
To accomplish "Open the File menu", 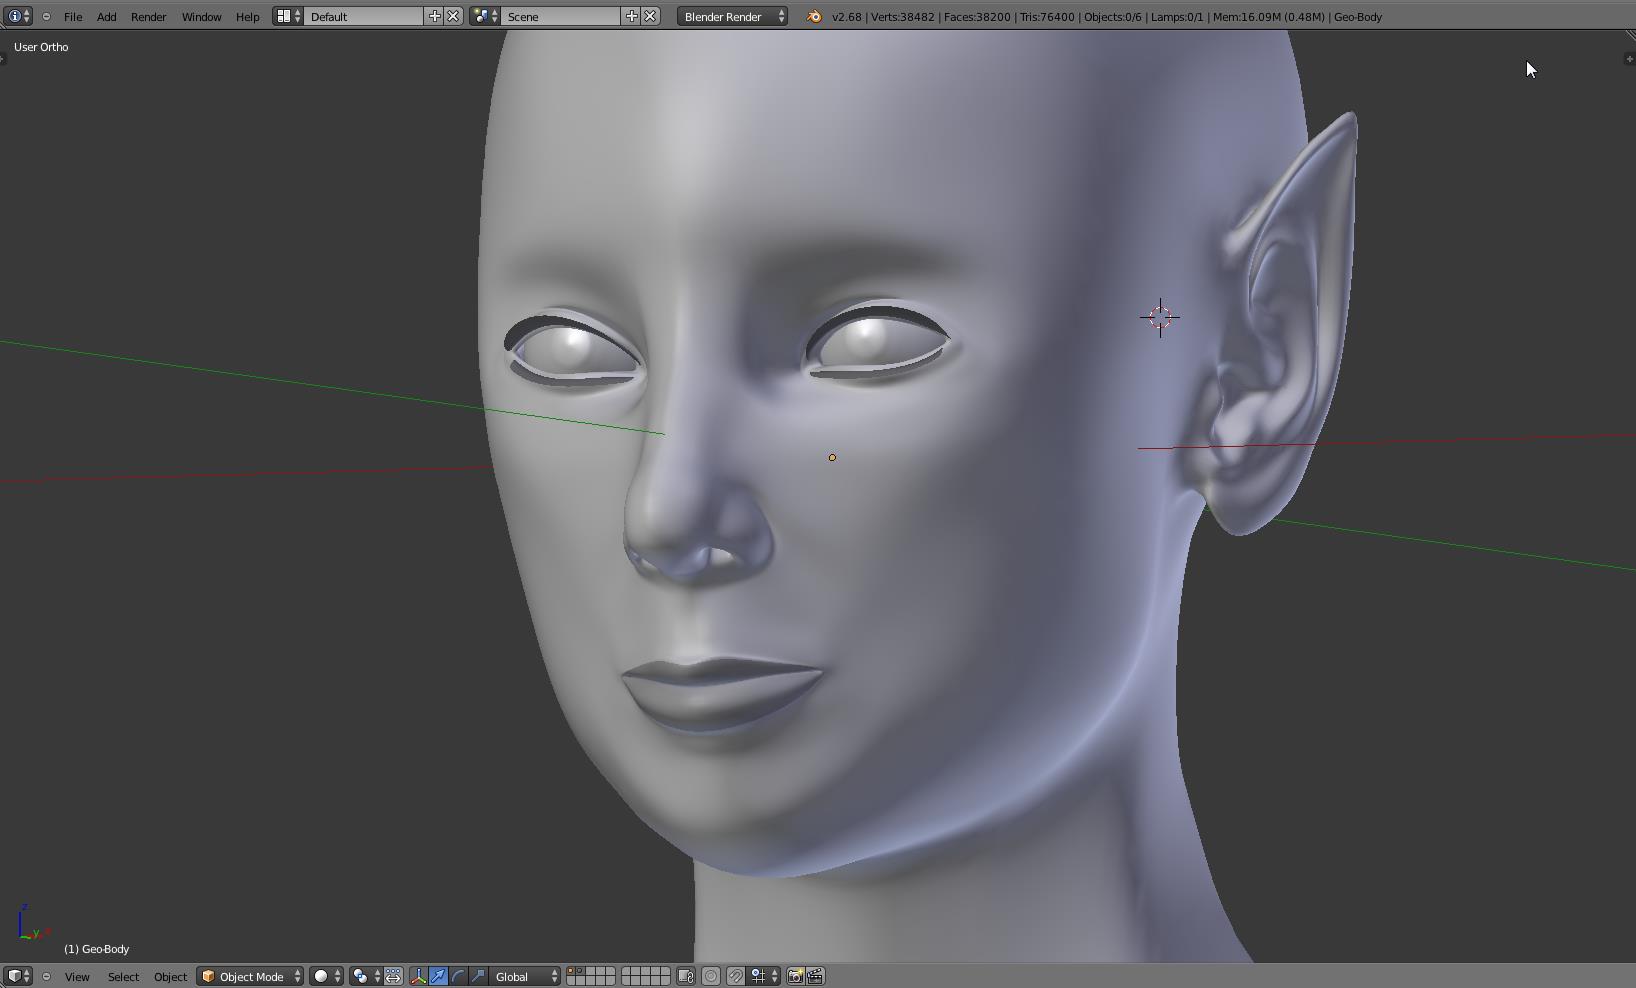I will pyautogui.click(x=73, y=17).
